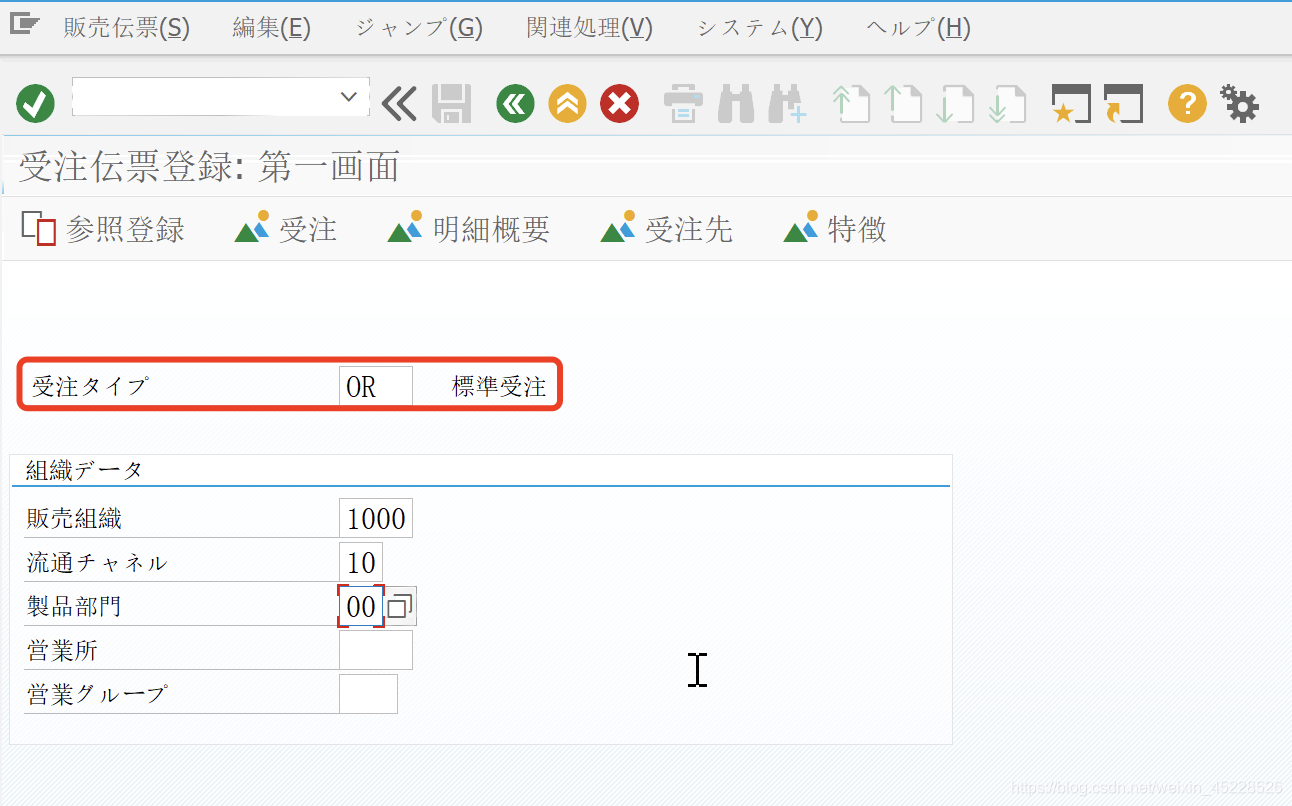Open the 販売伝票(S) menu
1292x806 pixels.
(x=127, y=27)
